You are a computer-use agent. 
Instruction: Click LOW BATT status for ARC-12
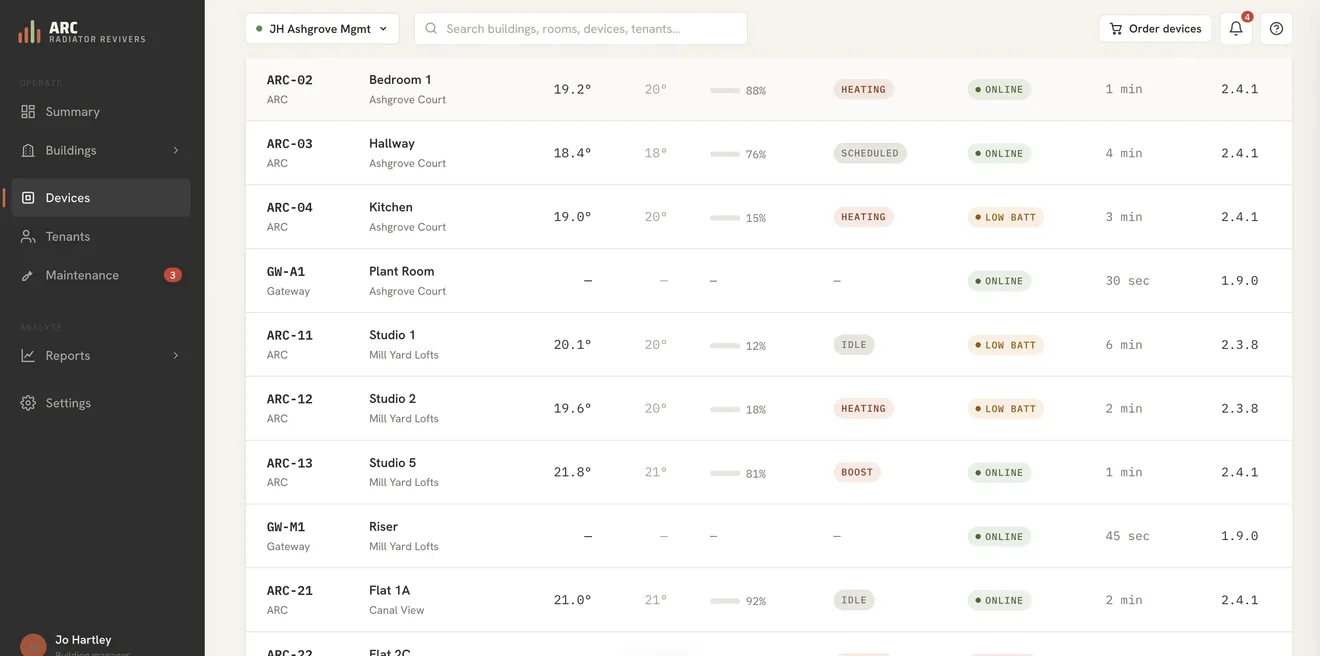tap(1005, 409)
